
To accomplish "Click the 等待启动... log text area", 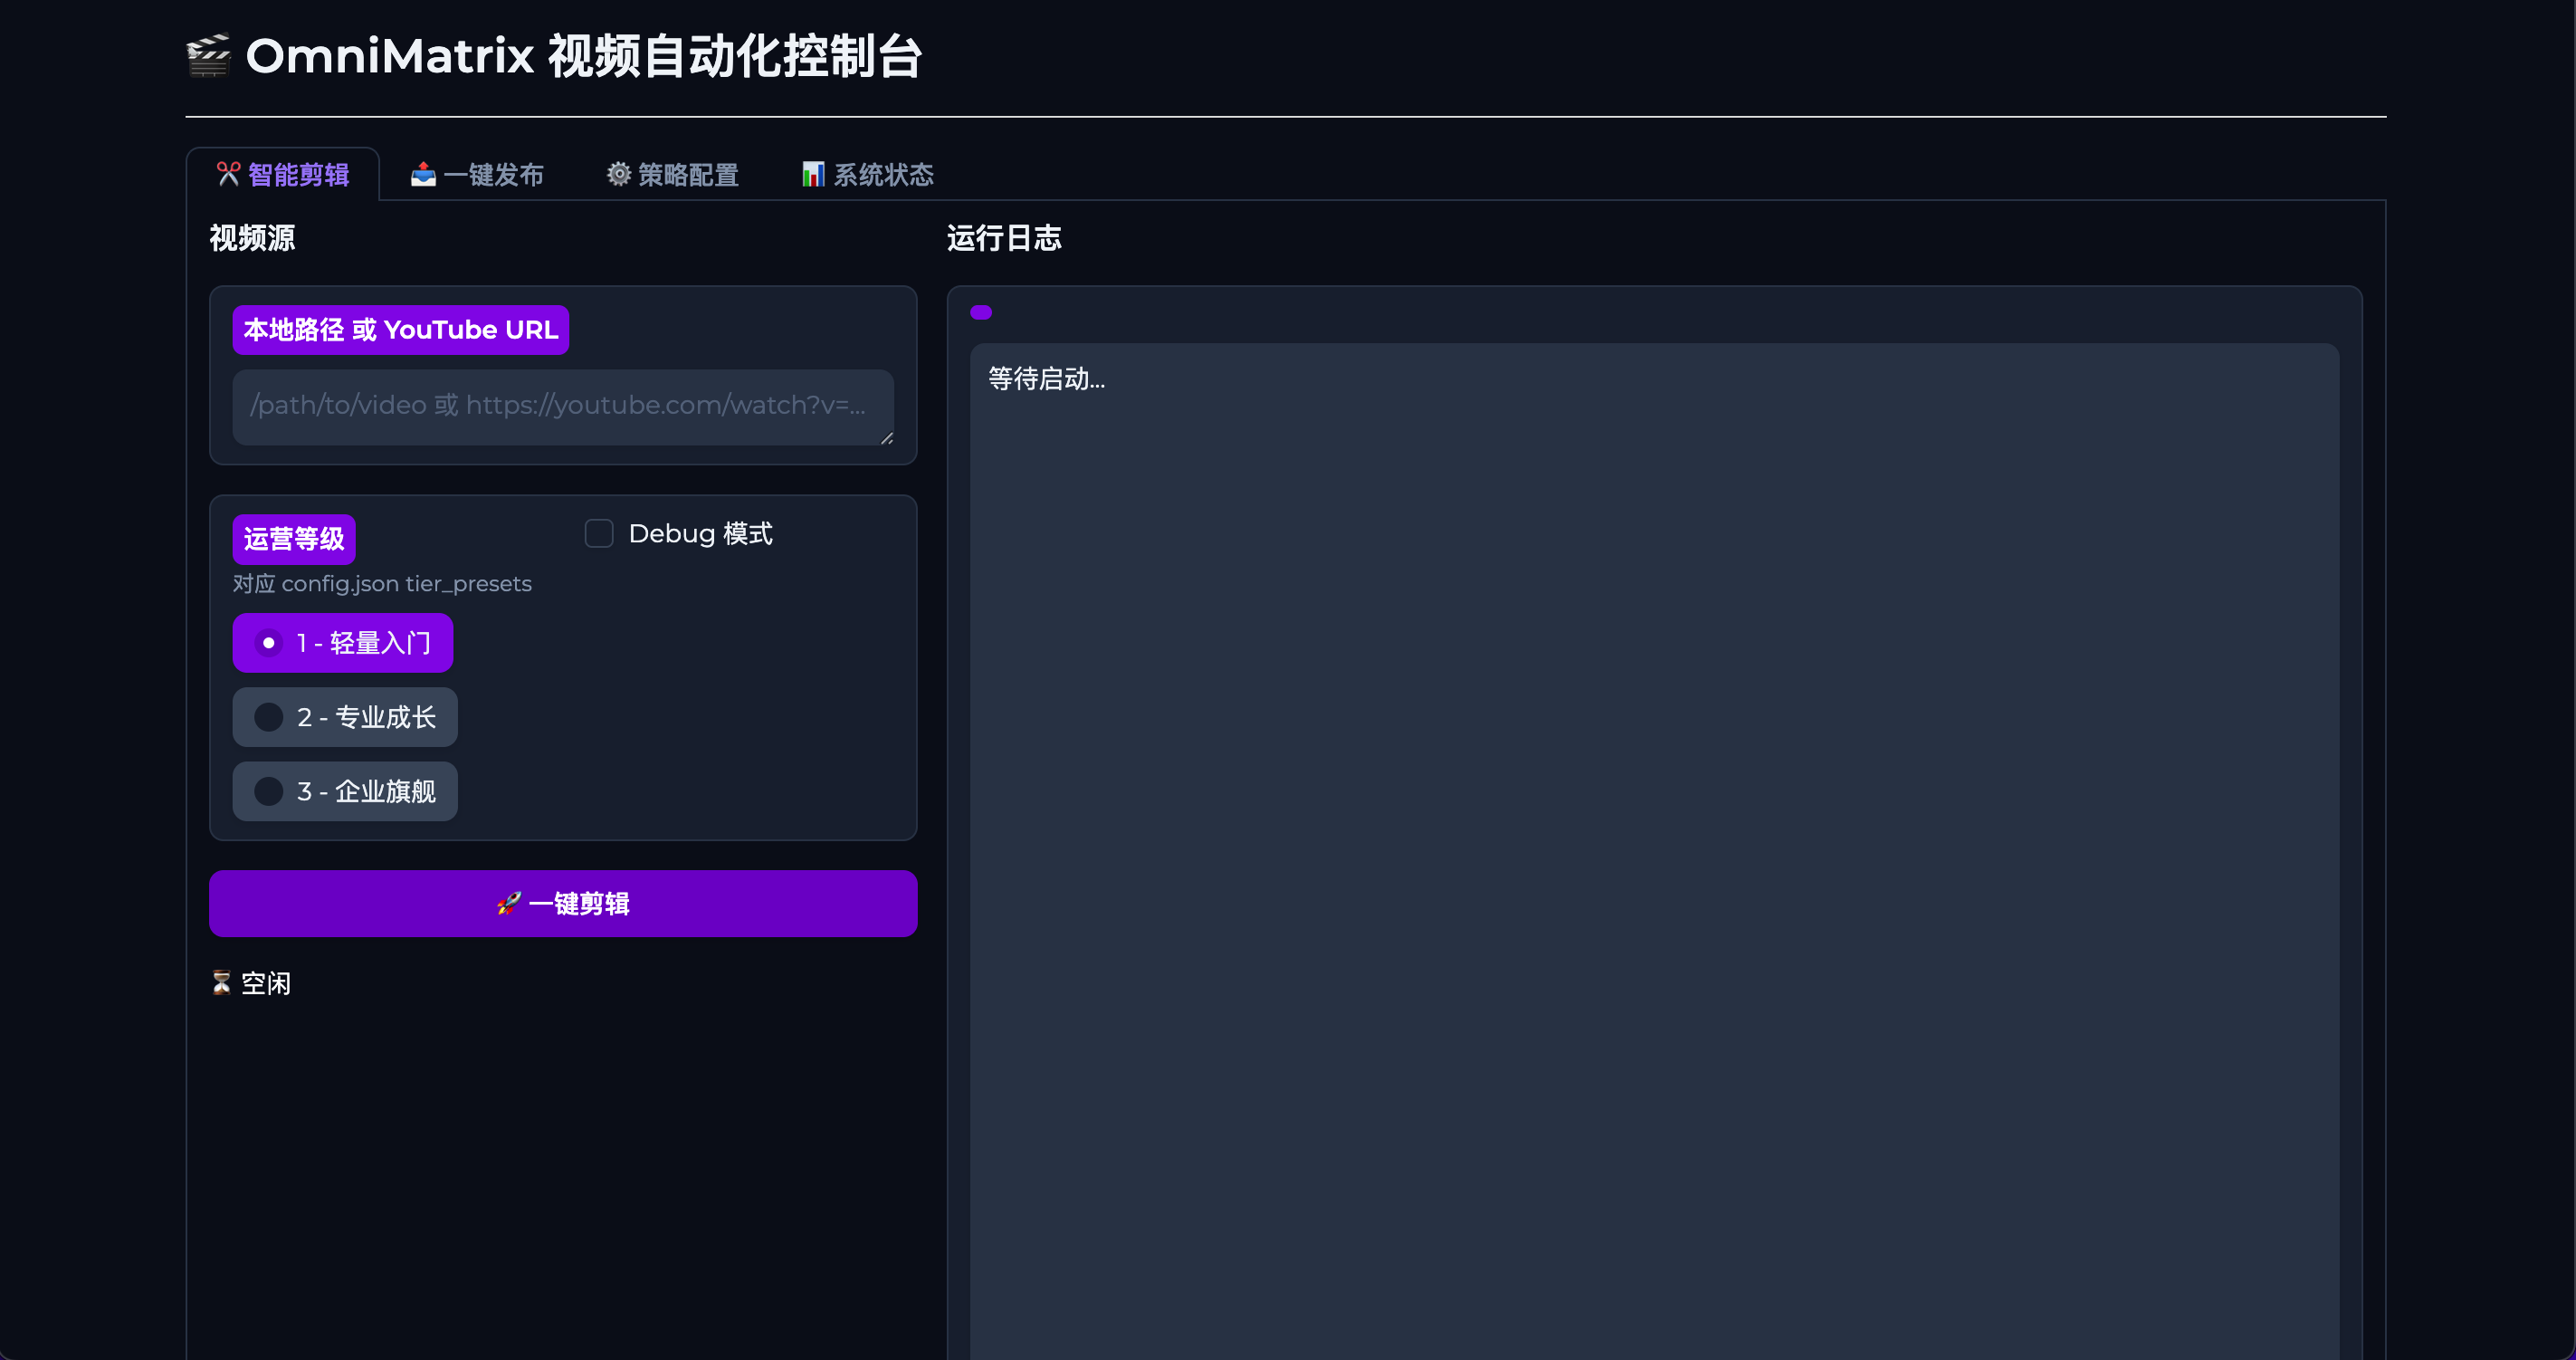I will click(x=1654, y=850).
